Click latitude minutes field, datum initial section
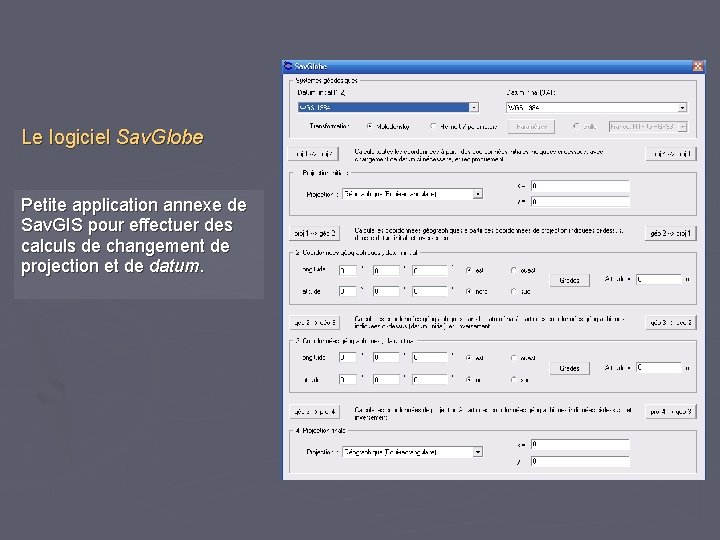720x540 pixels. pyautogui.click(x=386, y=291)
